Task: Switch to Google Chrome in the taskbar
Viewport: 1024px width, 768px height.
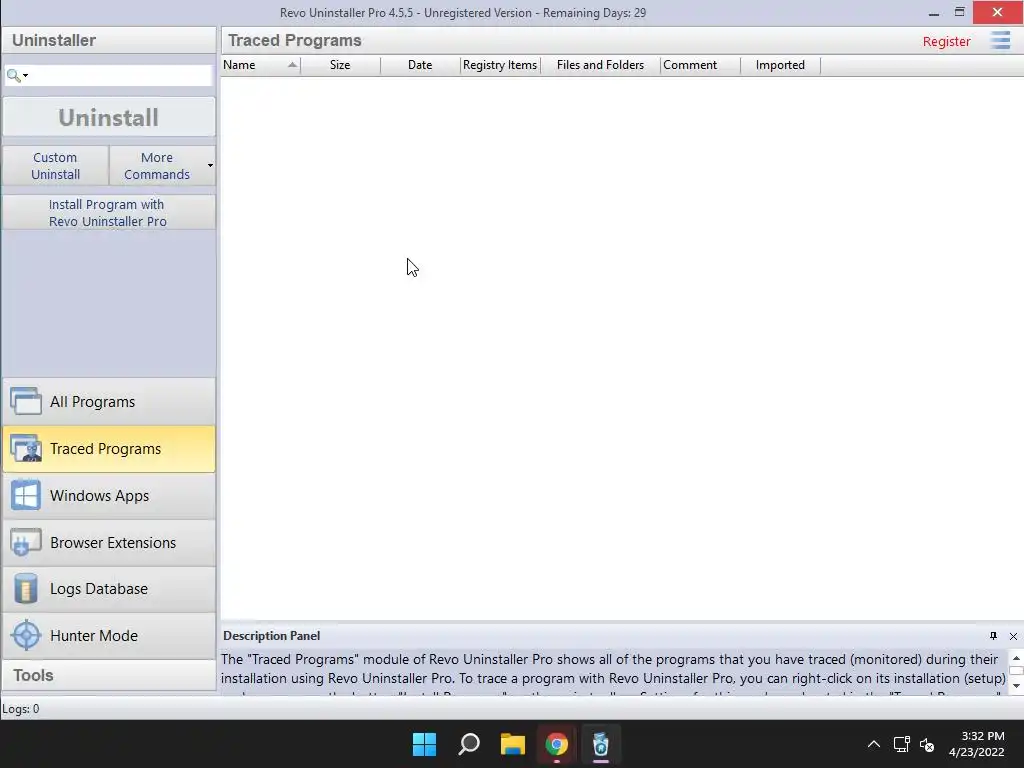Action: [x=556, y=744]
